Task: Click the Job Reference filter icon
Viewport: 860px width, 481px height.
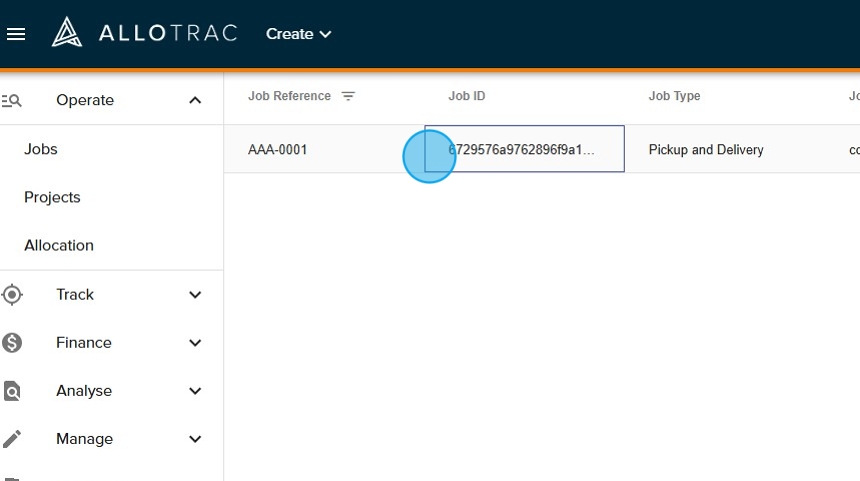Action: [348, 96]
